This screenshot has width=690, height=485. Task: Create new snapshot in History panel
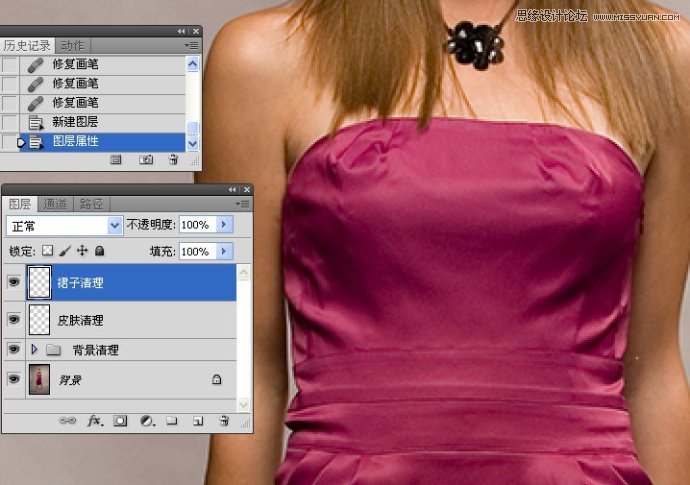pyautogui.click(x=146, y=159)
